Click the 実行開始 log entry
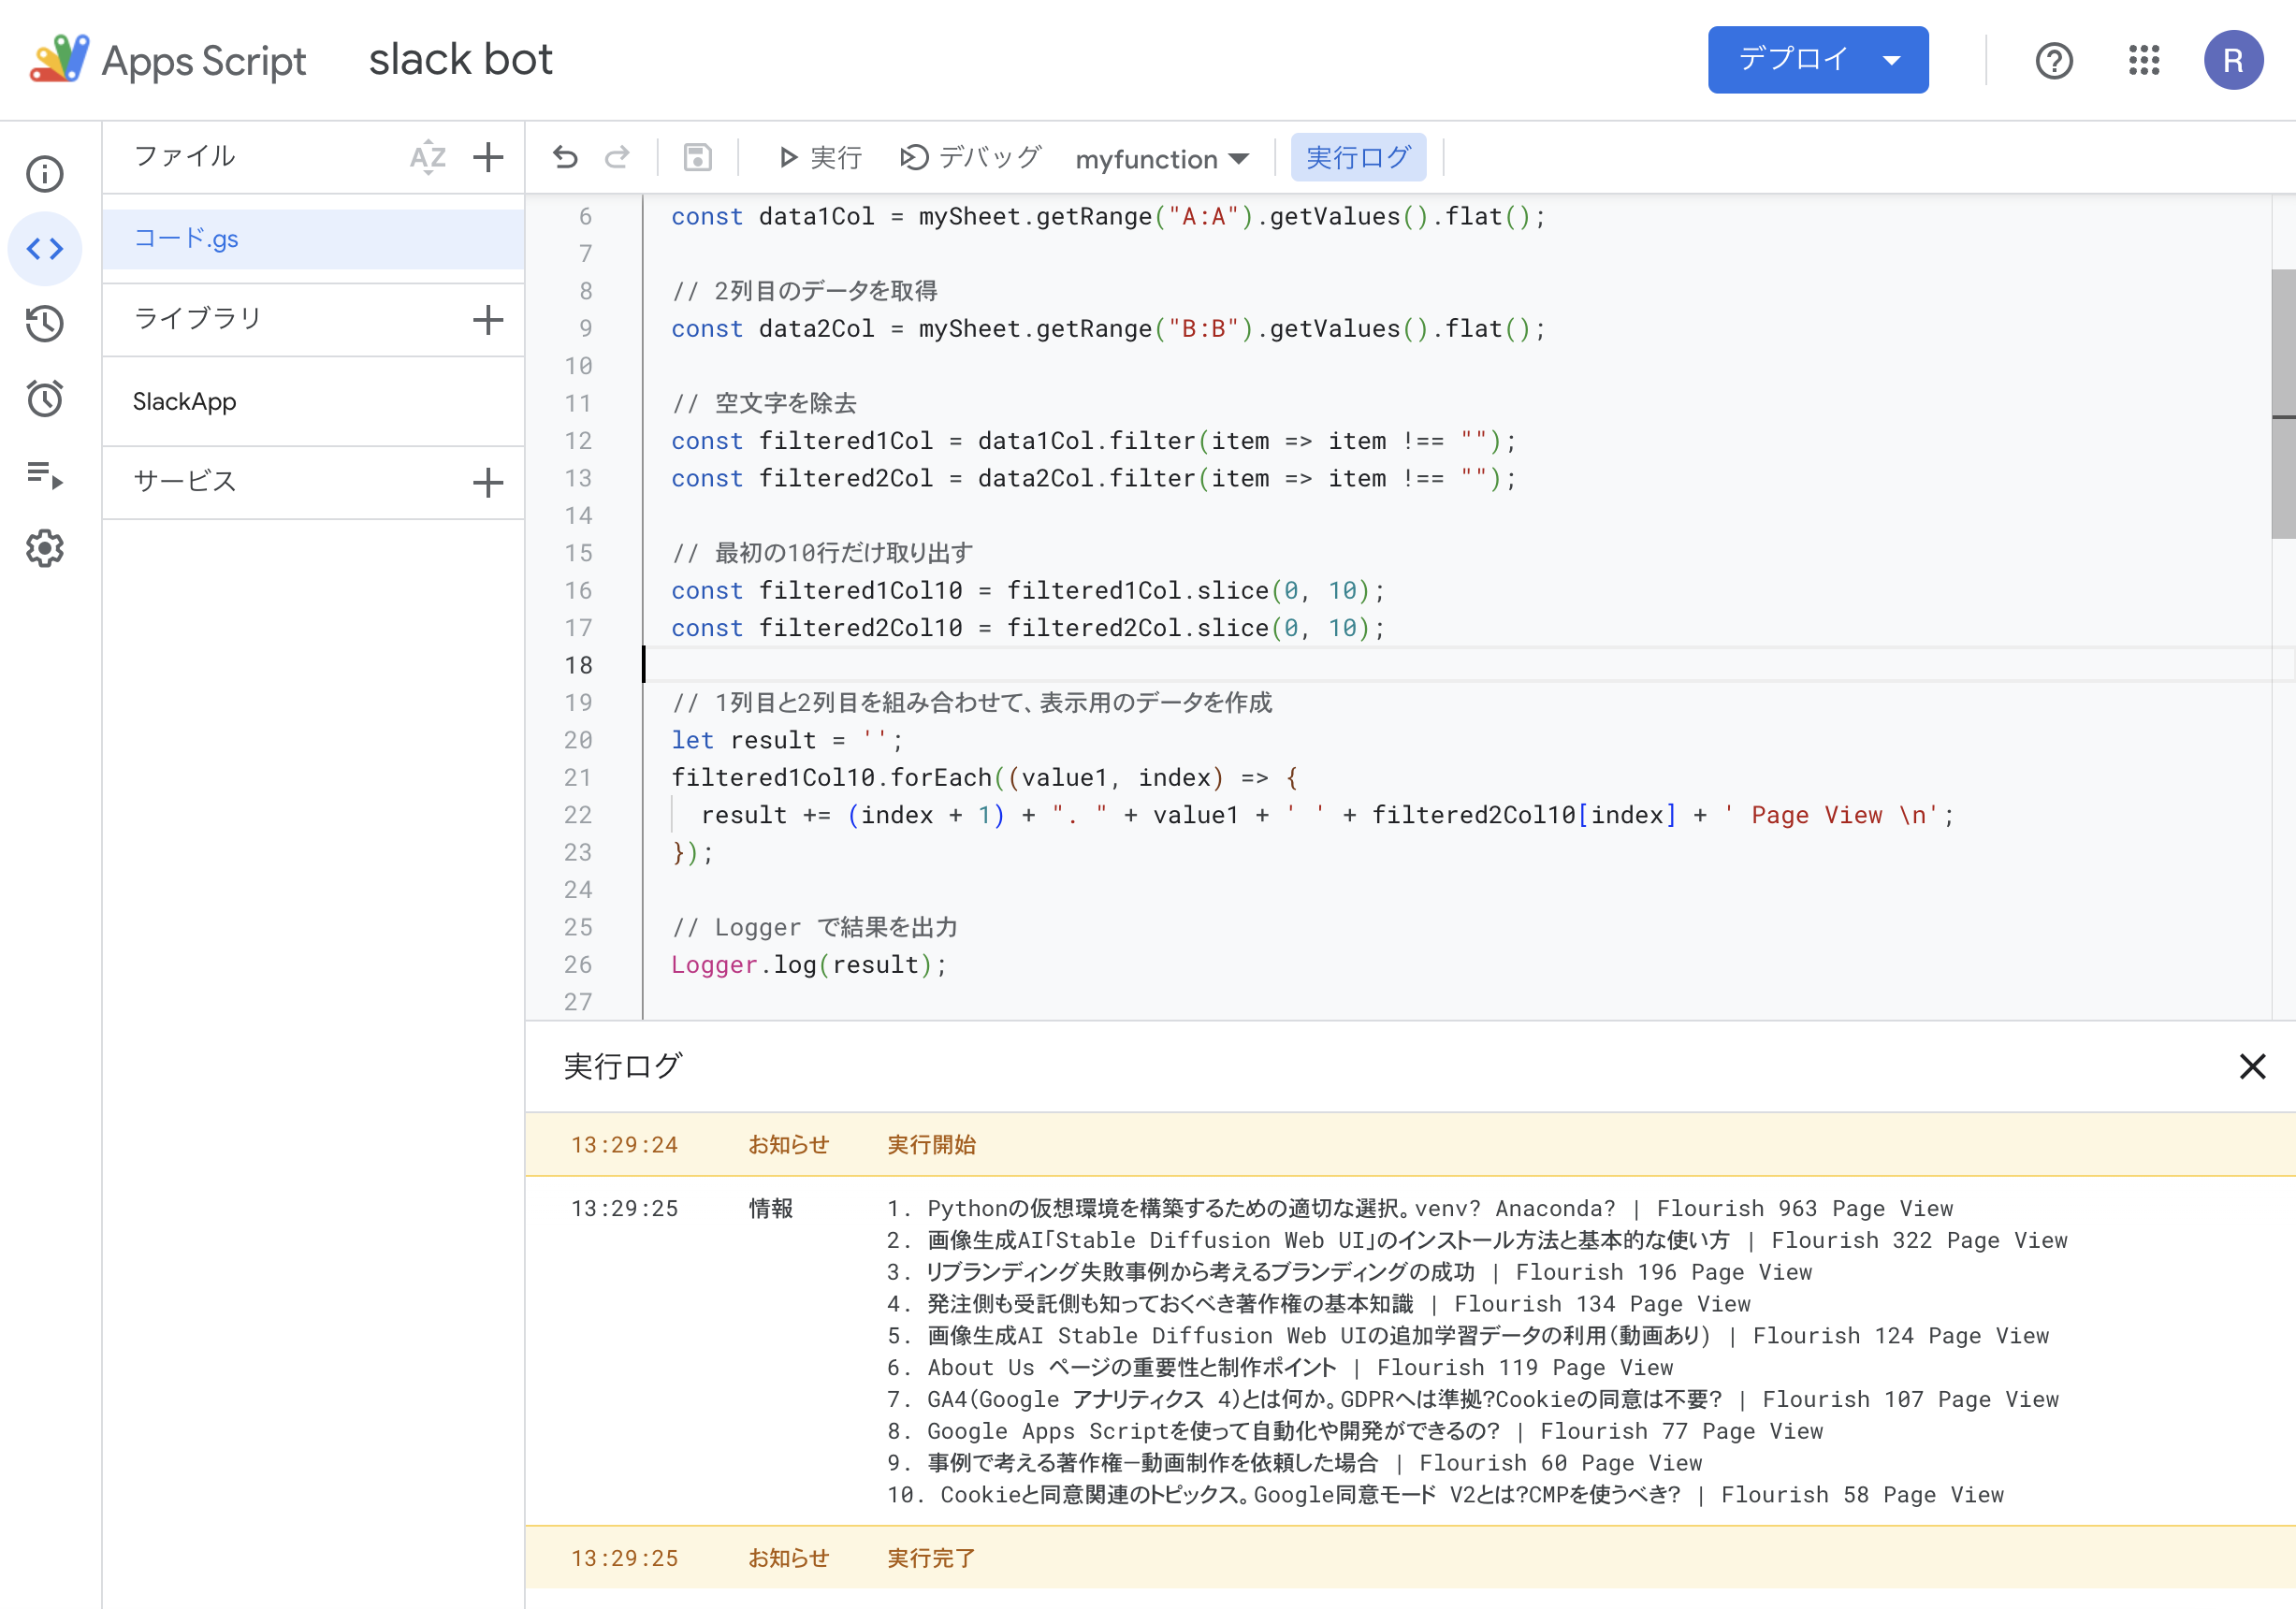The width and height of the screenshot is (2296, 1609). point(1410,1144)
